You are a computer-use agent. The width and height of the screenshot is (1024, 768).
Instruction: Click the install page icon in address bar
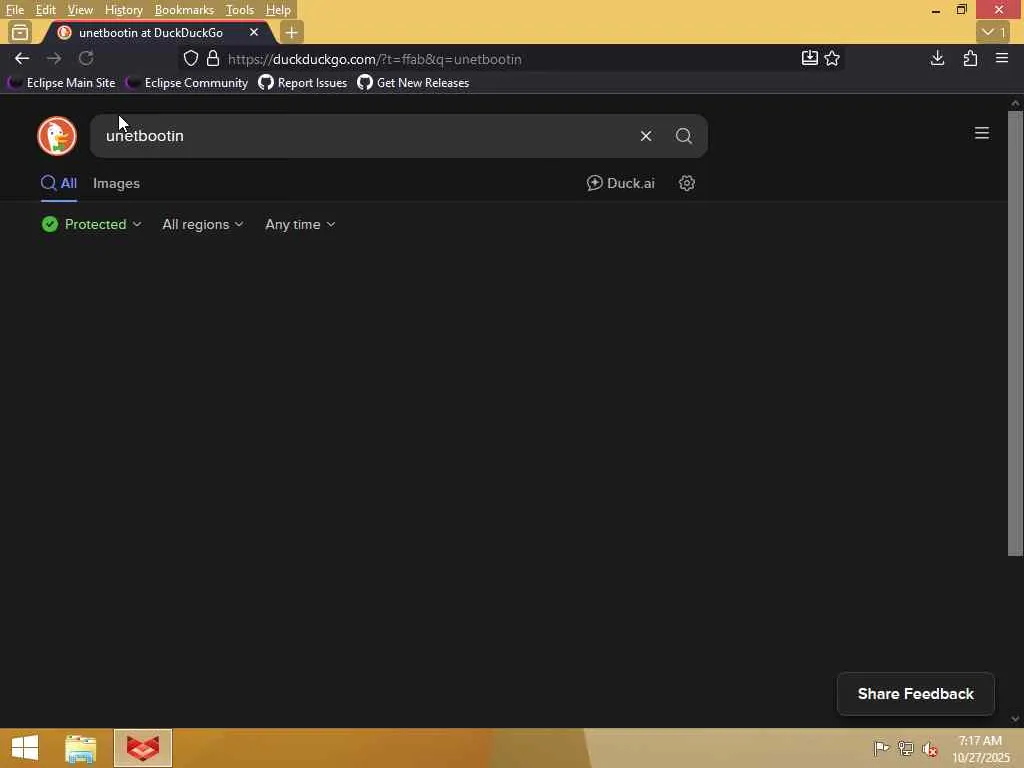pyautogui.click(x=809, y=58)
